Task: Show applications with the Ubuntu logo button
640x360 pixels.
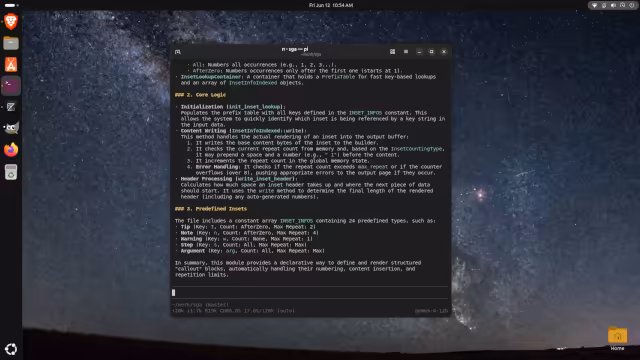Action: click(x=11, y=349)
